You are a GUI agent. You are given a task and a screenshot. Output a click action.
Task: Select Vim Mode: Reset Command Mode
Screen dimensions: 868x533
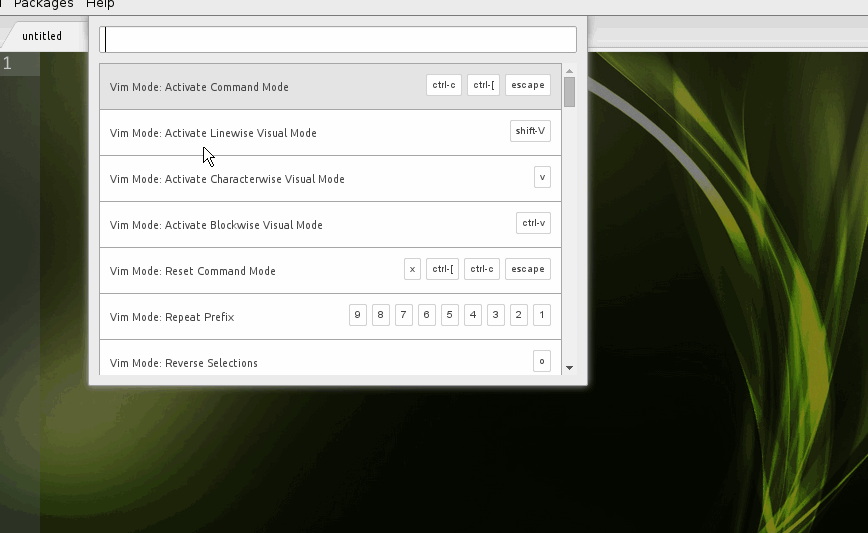click(x=330, y=271)
